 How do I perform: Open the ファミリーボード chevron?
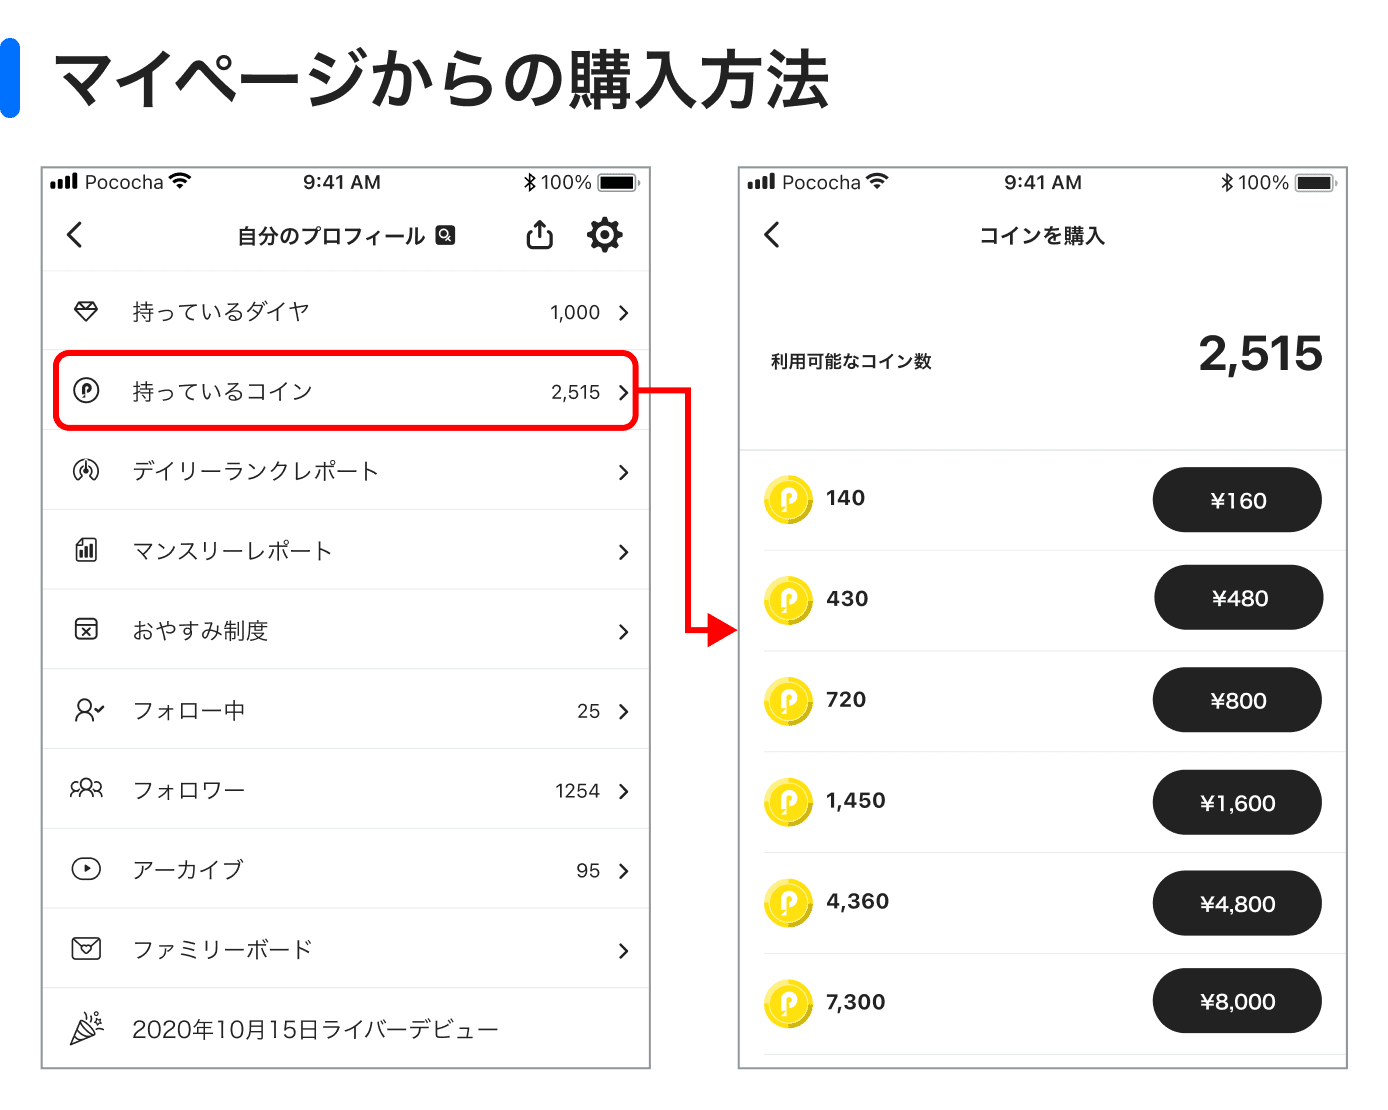623,951
